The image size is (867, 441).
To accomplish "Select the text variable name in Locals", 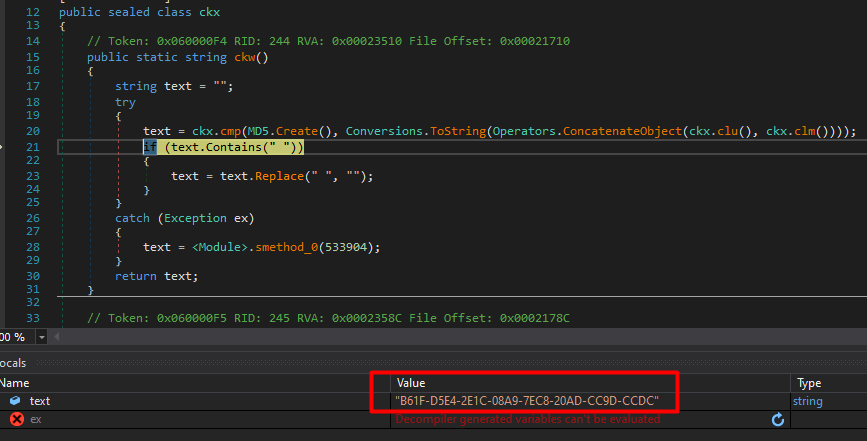I will pyautogui.click(x=40, y=401).
